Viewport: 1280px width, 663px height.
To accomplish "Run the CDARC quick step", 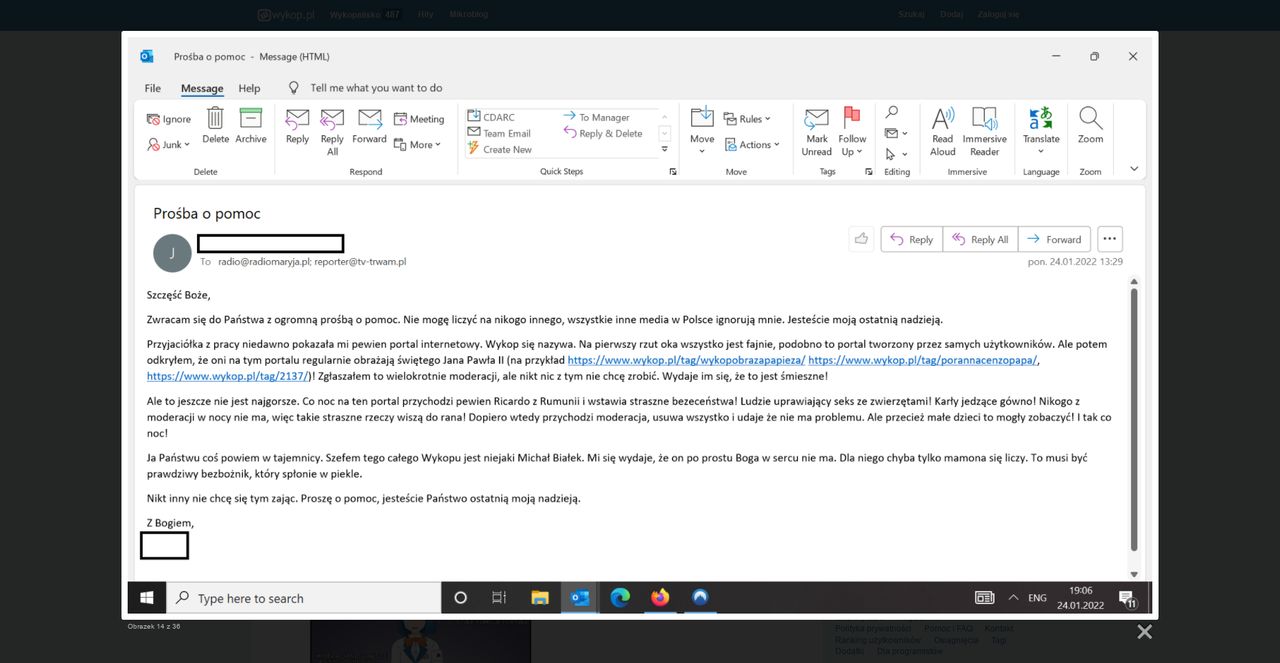I will (x=491, y=117).
